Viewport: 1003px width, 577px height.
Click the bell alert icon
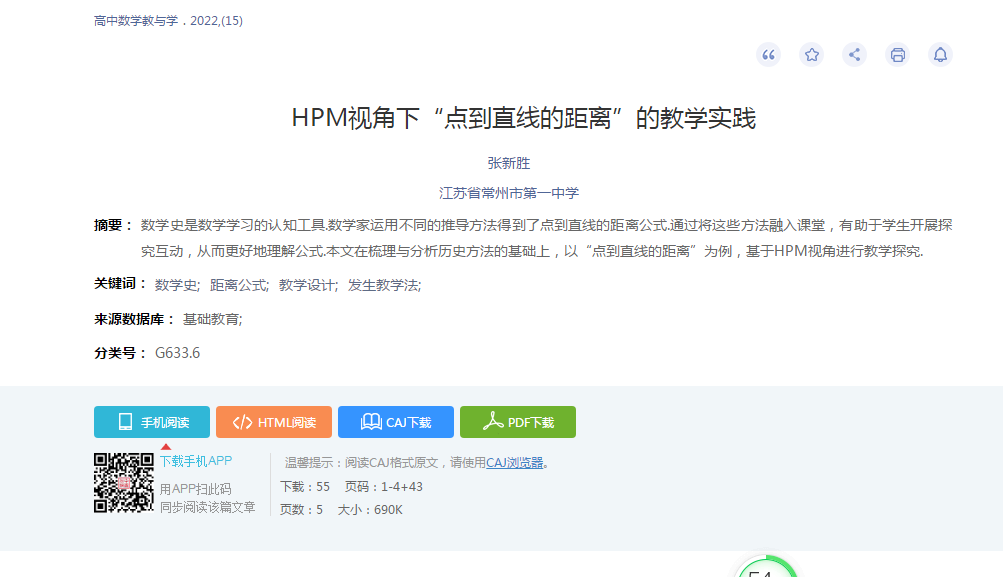click(940, 55)
